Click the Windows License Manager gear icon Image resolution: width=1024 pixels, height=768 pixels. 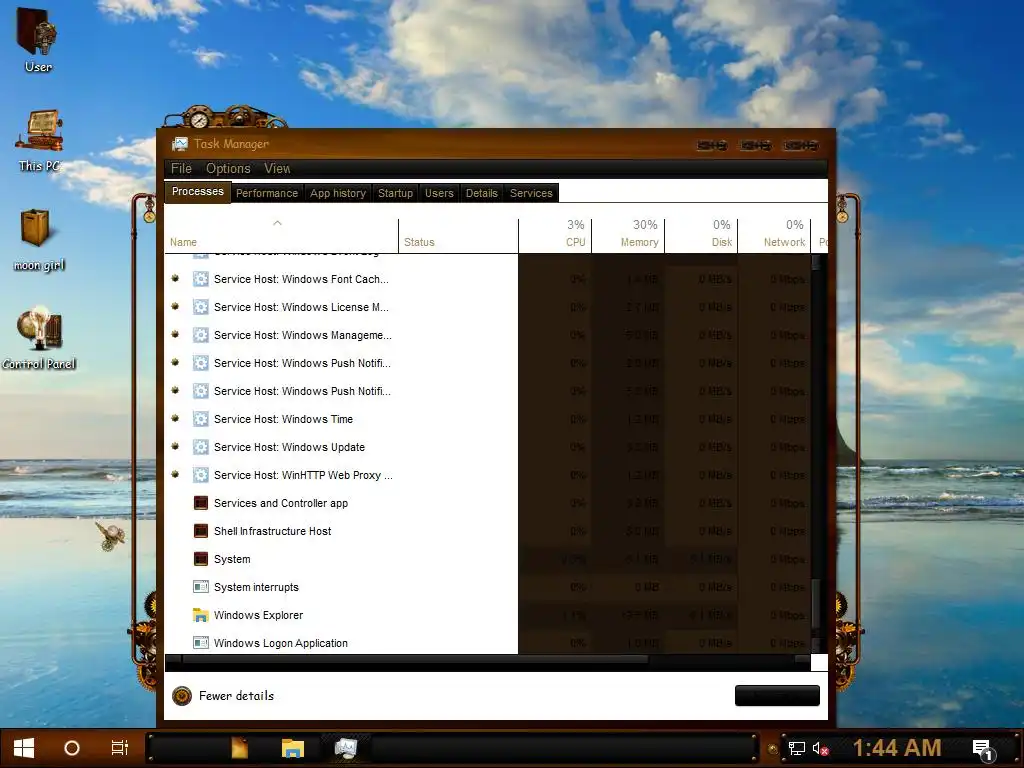200,307
